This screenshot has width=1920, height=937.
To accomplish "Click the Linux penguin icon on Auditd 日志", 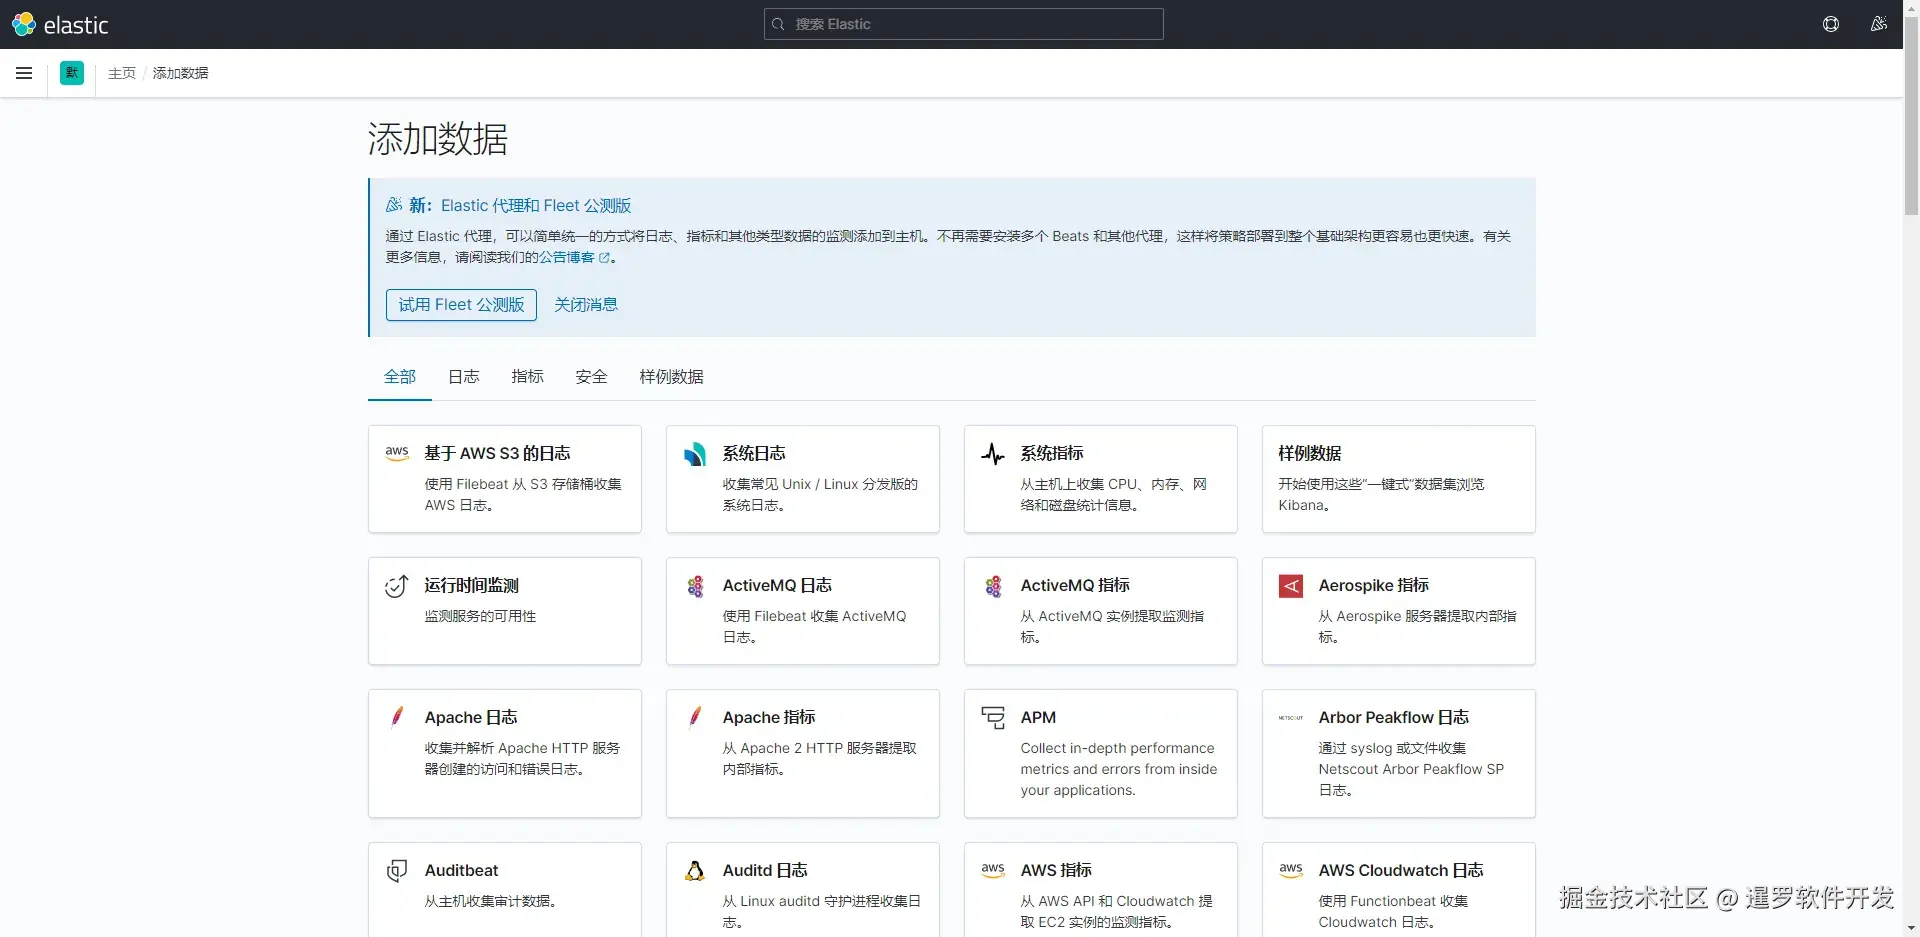I will (x=695, y=871).
